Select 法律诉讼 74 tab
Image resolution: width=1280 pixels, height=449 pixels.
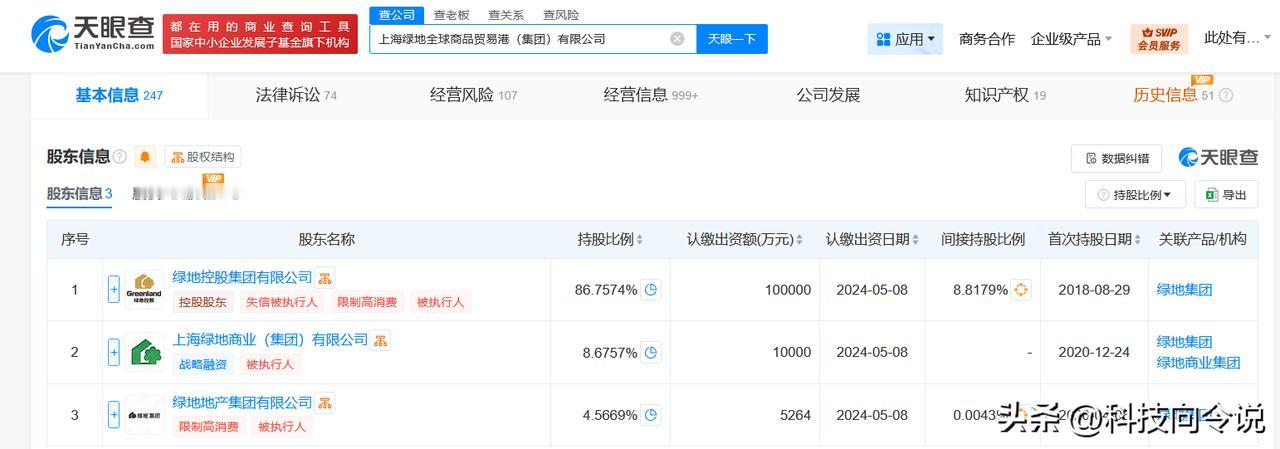(x=296, y=95)
